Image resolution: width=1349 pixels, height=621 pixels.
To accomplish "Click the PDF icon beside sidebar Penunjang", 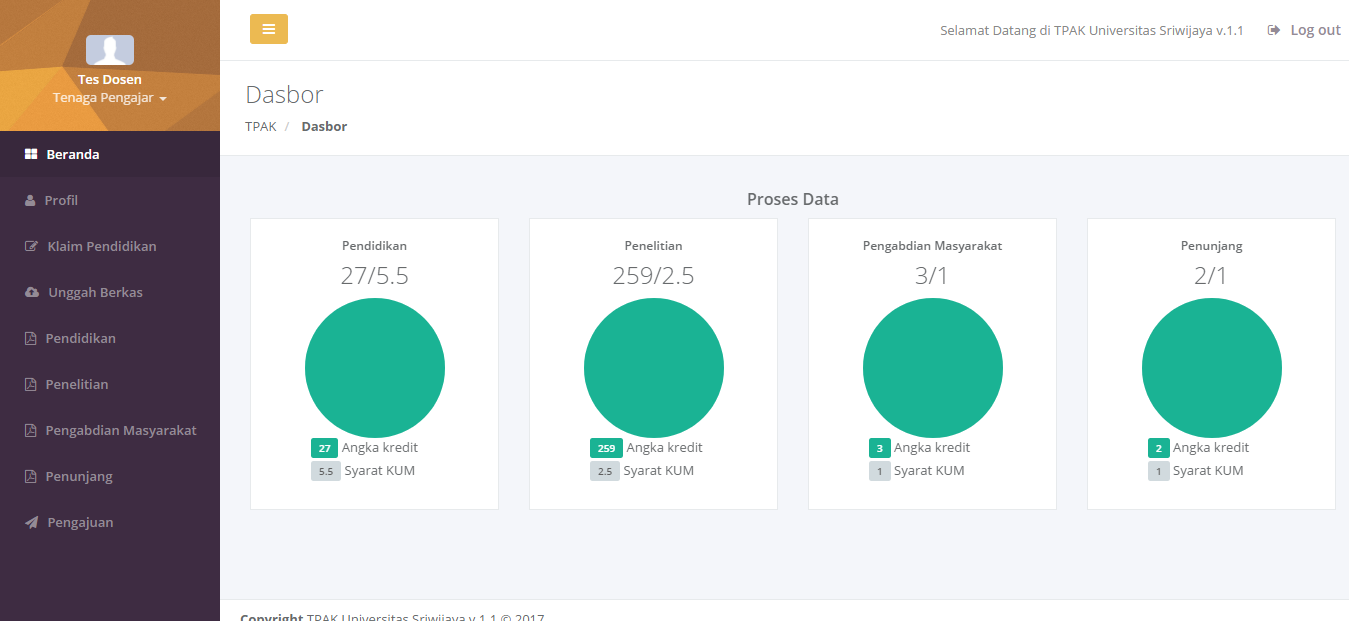I will pos(30,476).
